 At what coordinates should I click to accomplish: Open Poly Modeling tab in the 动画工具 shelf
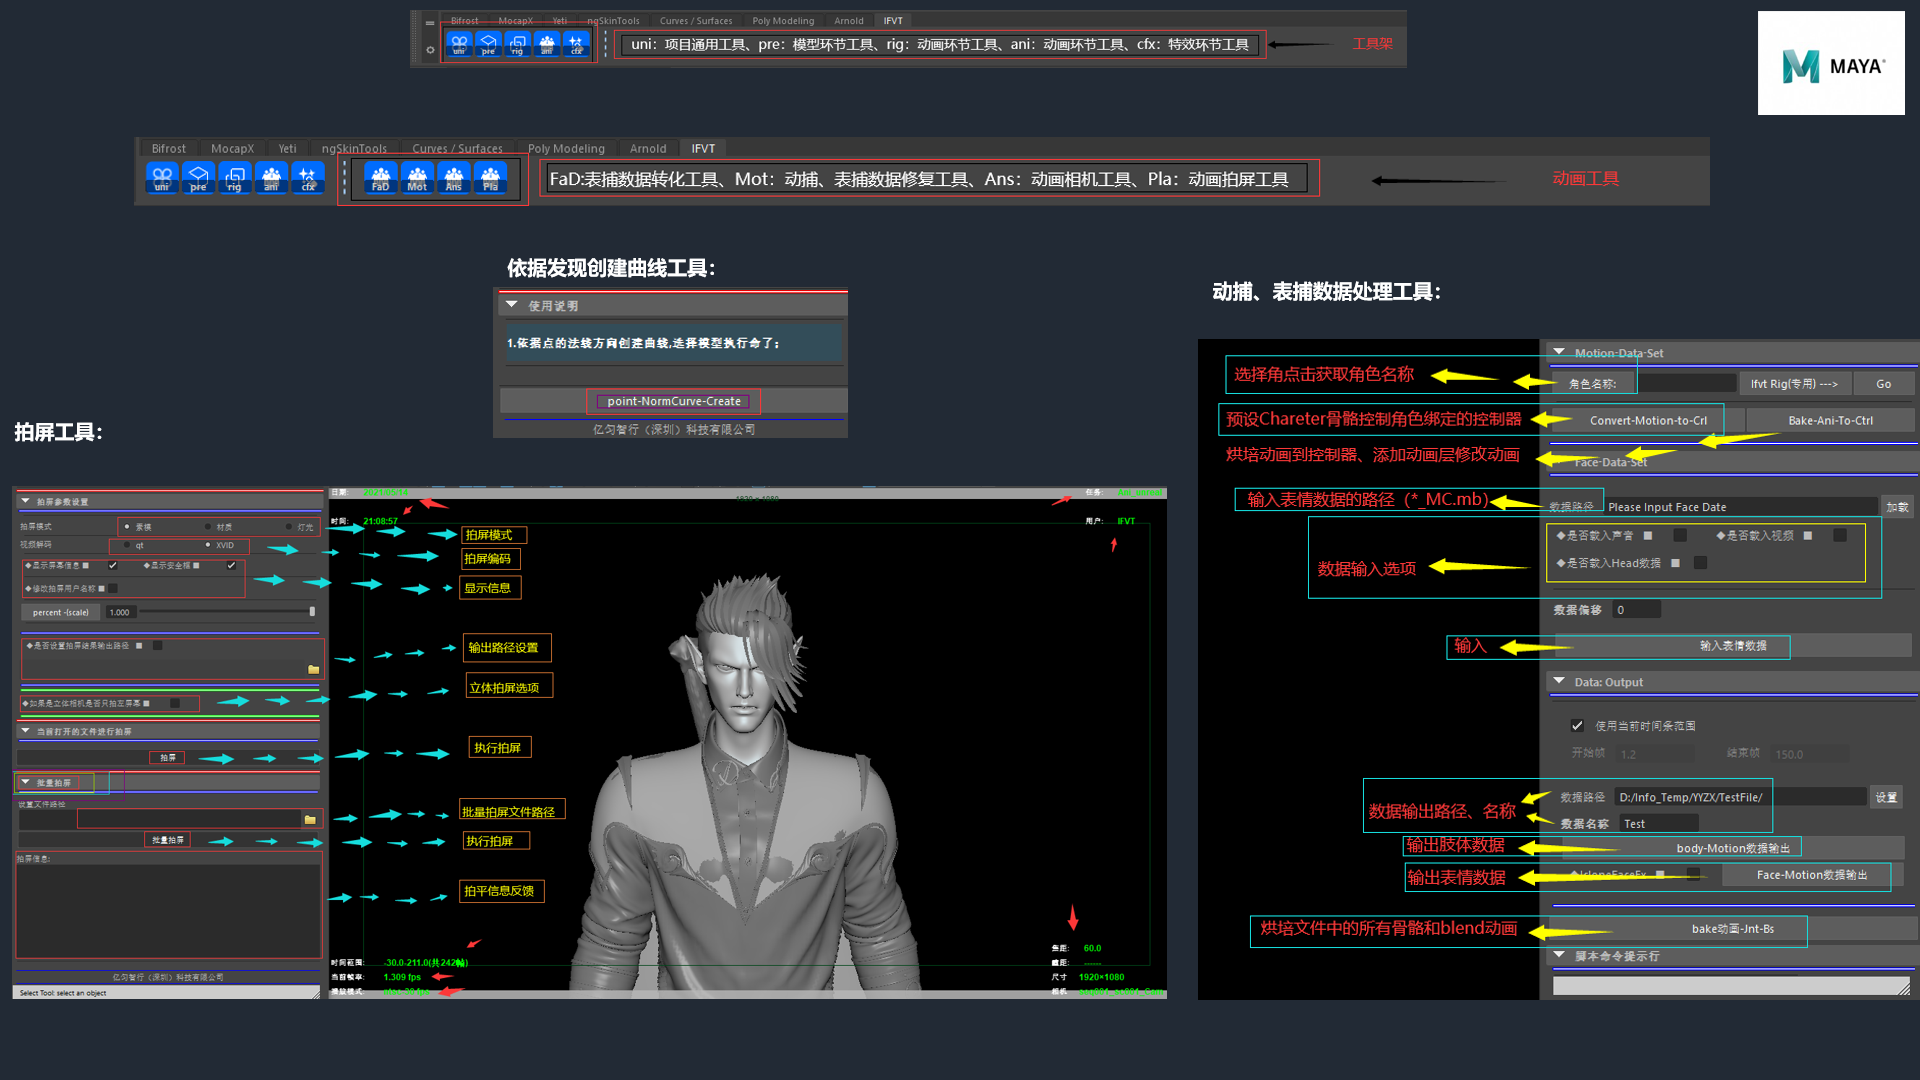(566, 148)
